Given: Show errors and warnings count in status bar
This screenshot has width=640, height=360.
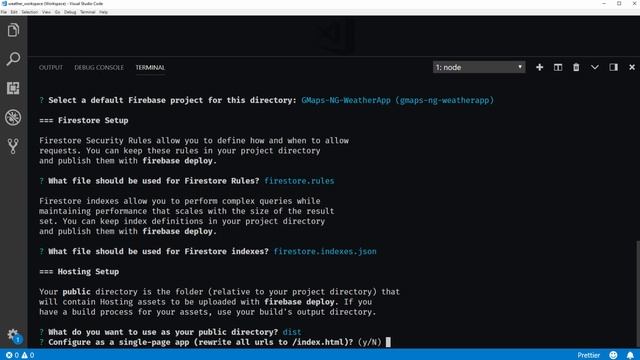Looking at the screenshot, I should (x=20, y=355).
